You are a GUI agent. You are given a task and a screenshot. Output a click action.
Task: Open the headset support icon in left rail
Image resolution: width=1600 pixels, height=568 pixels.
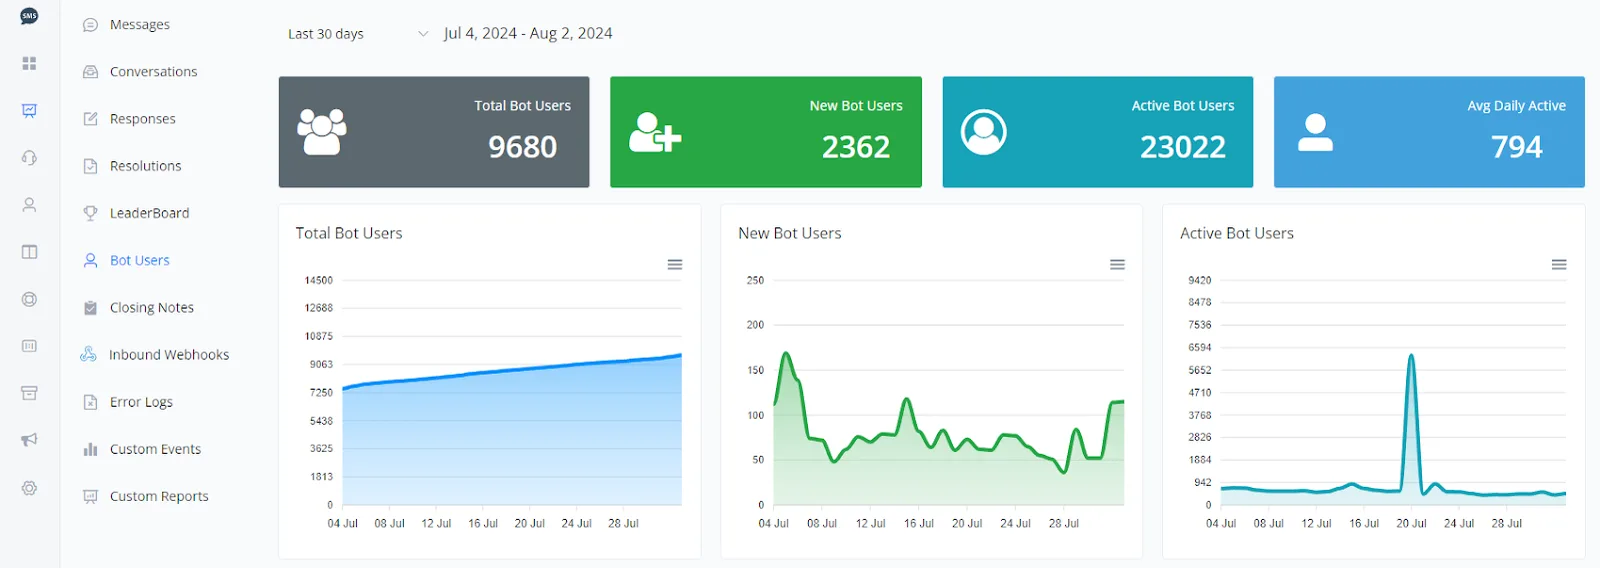coord(29,158)
